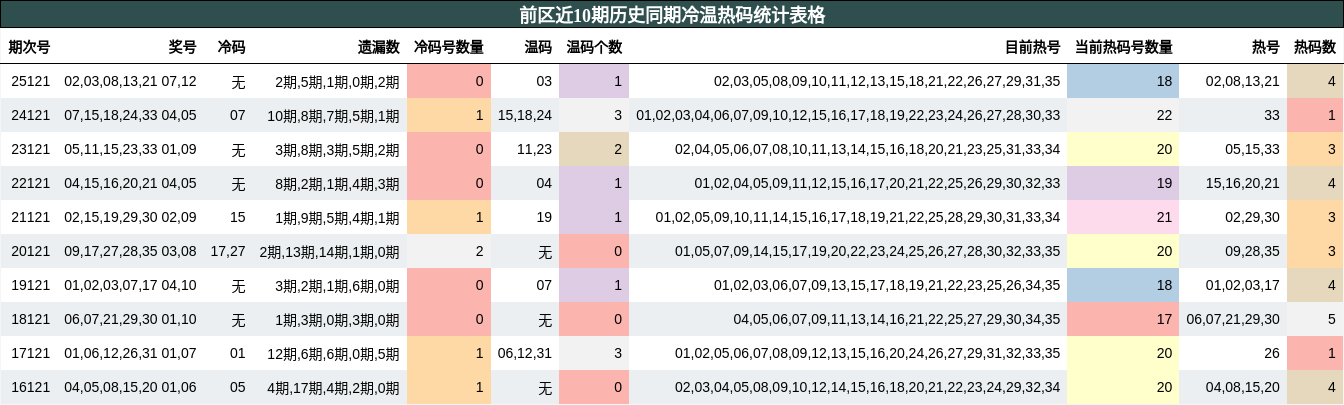Screen dimensions: 1344x405
Task: Click cold code cell 17,27
Action: [228, 251]
